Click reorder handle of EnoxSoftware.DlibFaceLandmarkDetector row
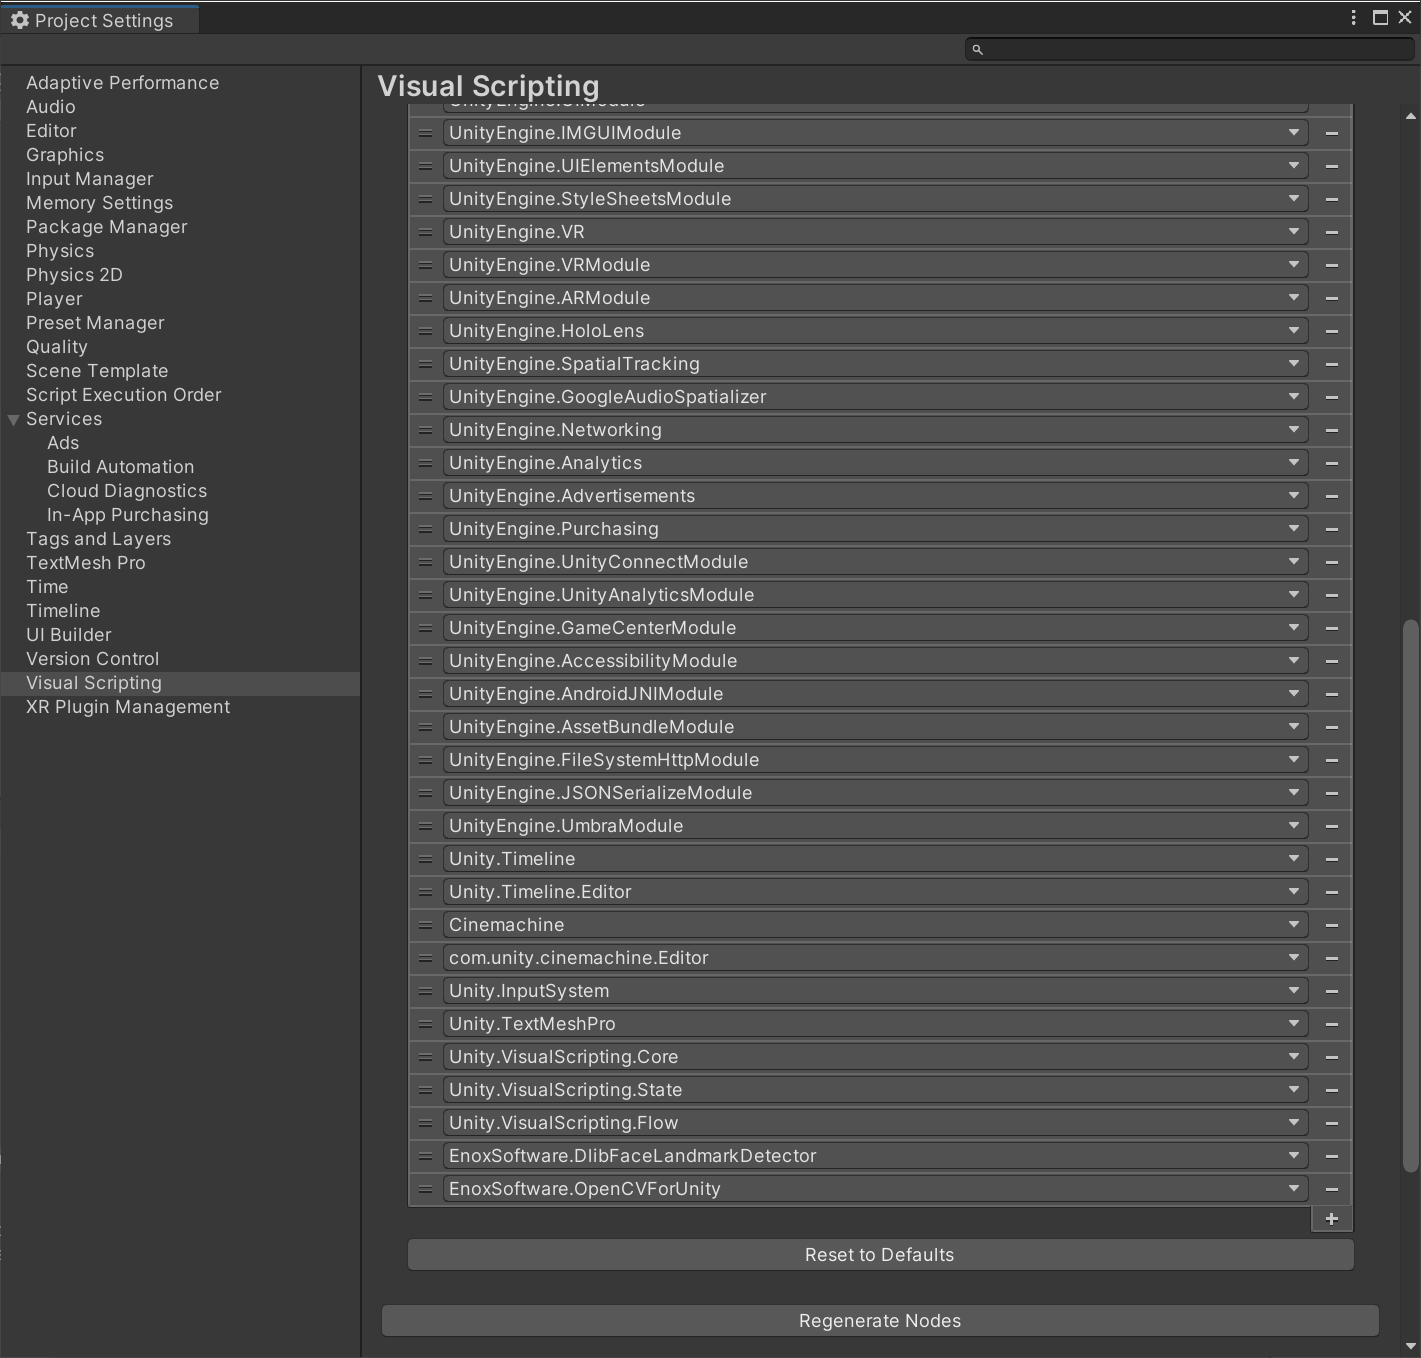Image resolution: width=1421 pixels, height=1358 pixels. pyautogui.click(x=425, y=1156)
